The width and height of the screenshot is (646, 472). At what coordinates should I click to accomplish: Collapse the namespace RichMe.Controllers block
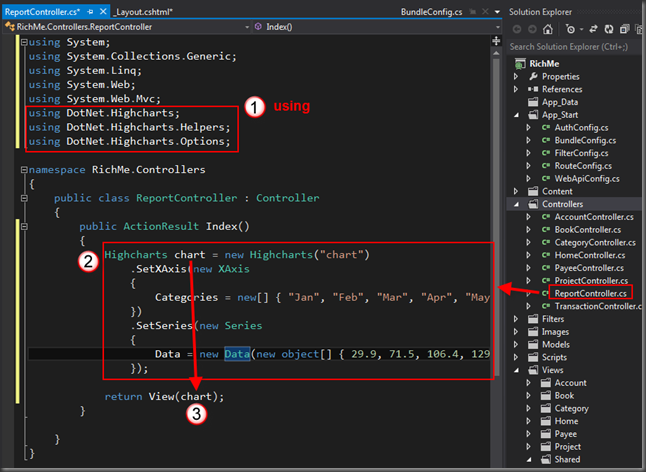[x=24, y=169]
